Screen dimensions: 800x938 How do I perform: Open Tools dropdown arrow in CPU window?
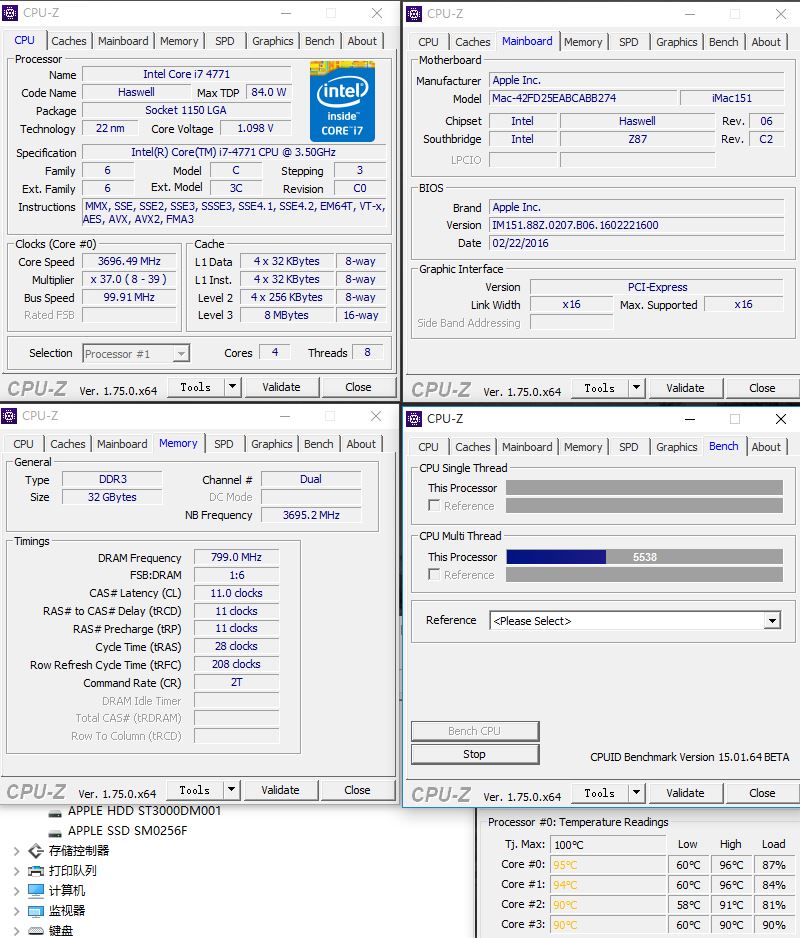tap(233, 387)
